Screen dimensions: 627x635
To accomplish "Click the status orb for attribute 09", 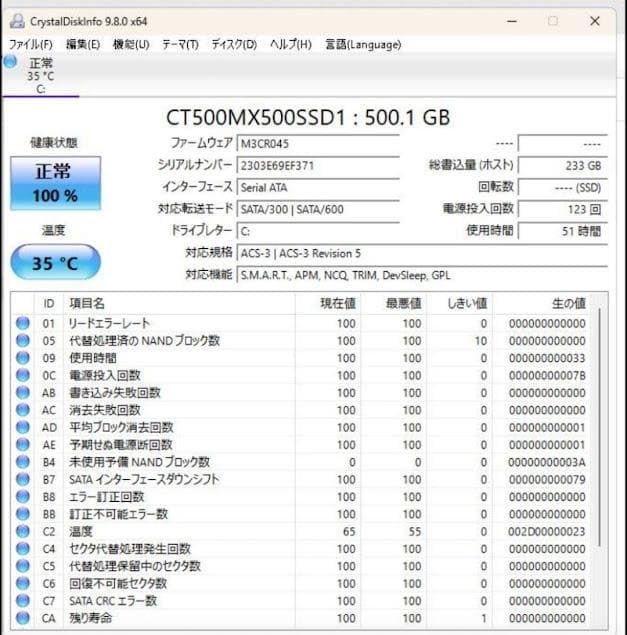I will point(23,358).
